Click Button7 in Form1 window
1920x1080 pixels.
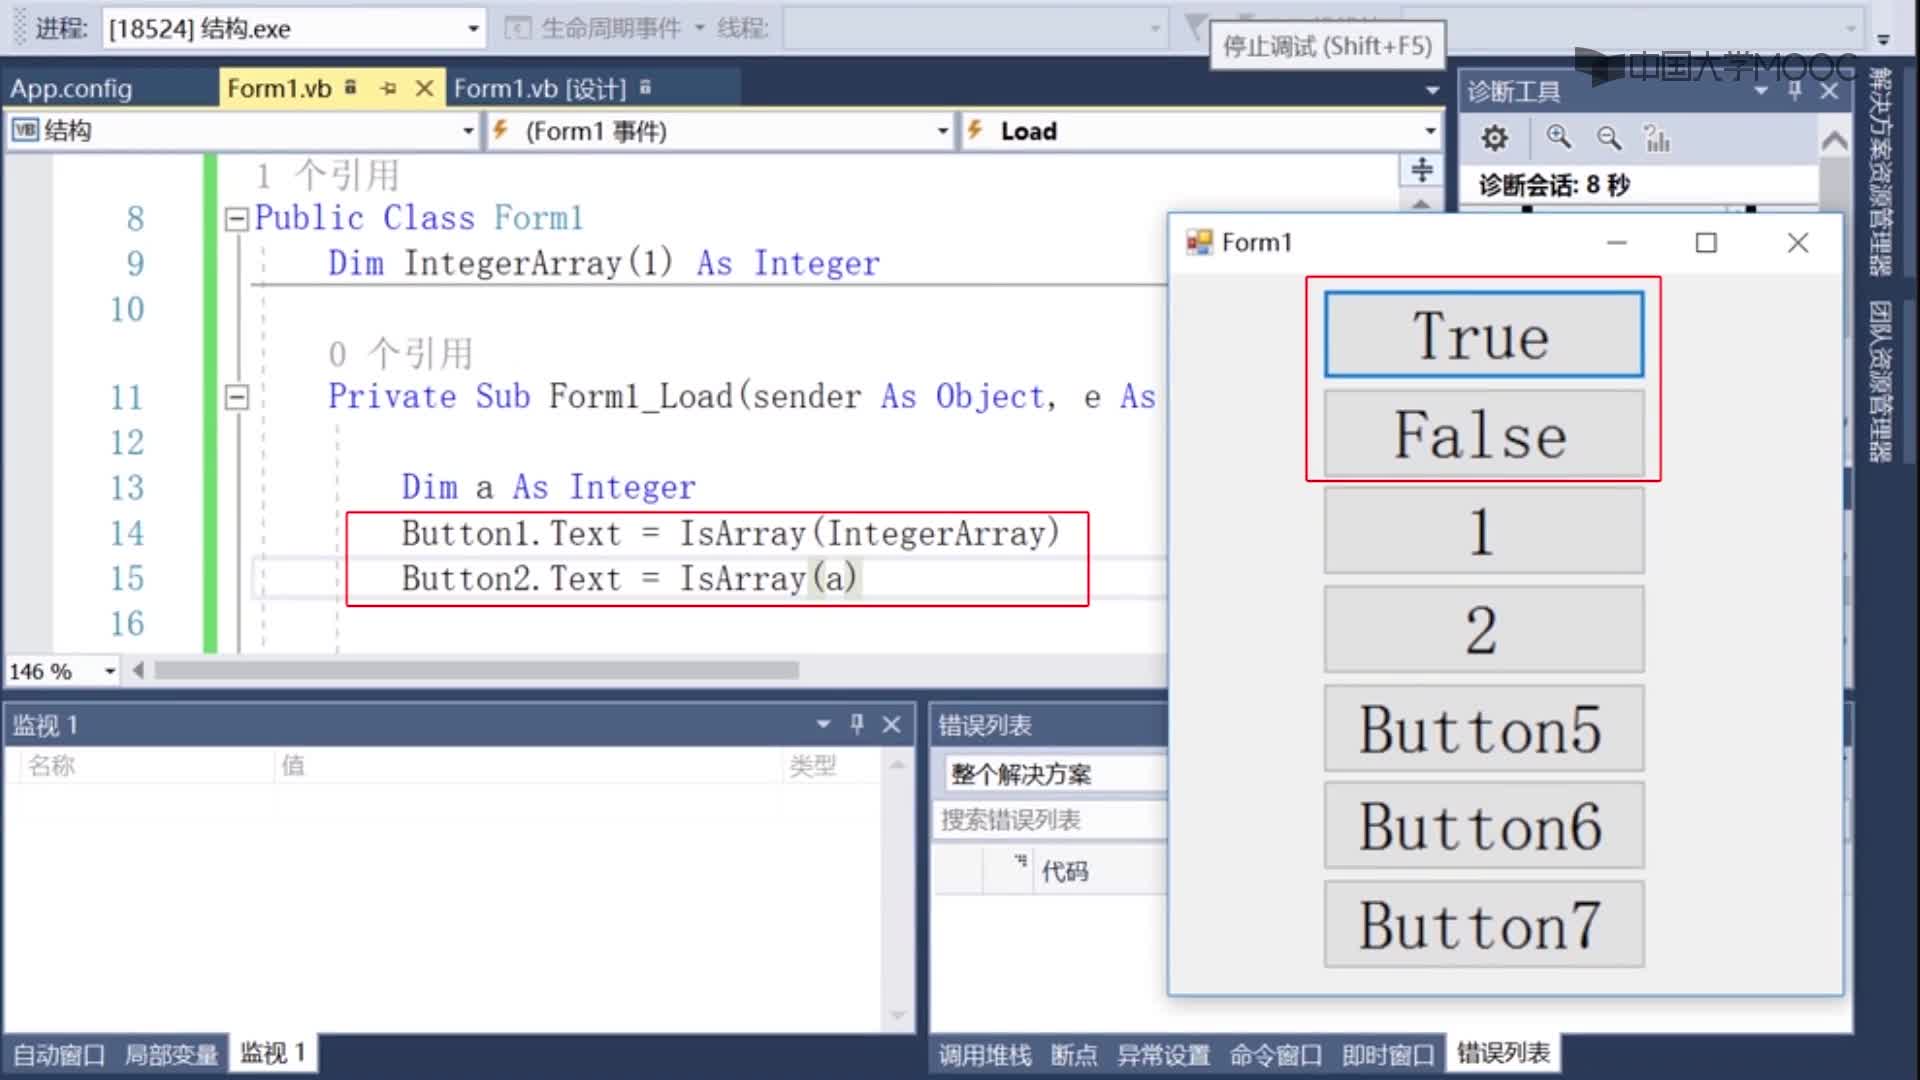click(1484, 924)
